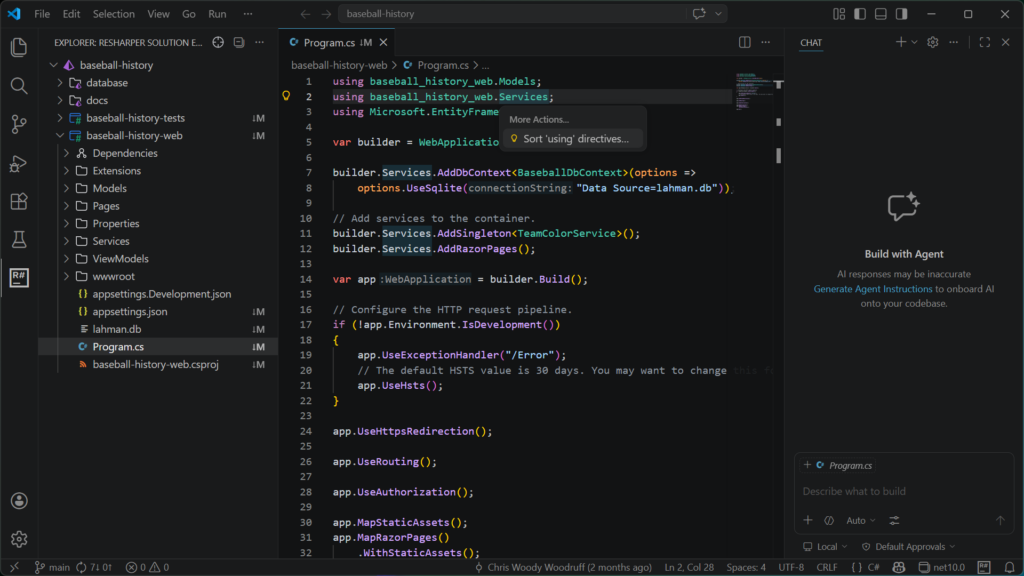Split the editor to the right
The width and height of the screenshot is (1024, 576).
745,42
